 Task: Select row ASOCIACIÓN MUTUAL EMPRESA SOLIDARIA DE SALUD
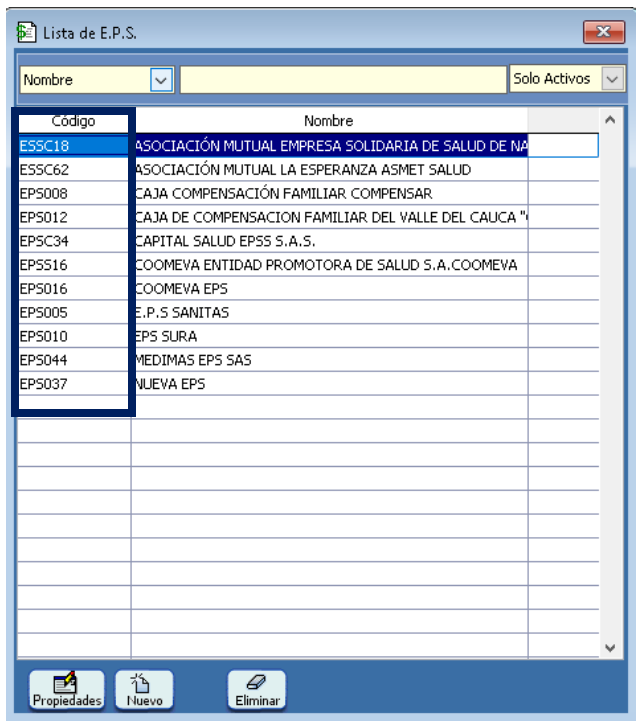pyautogui.click(x=330, y=146)
